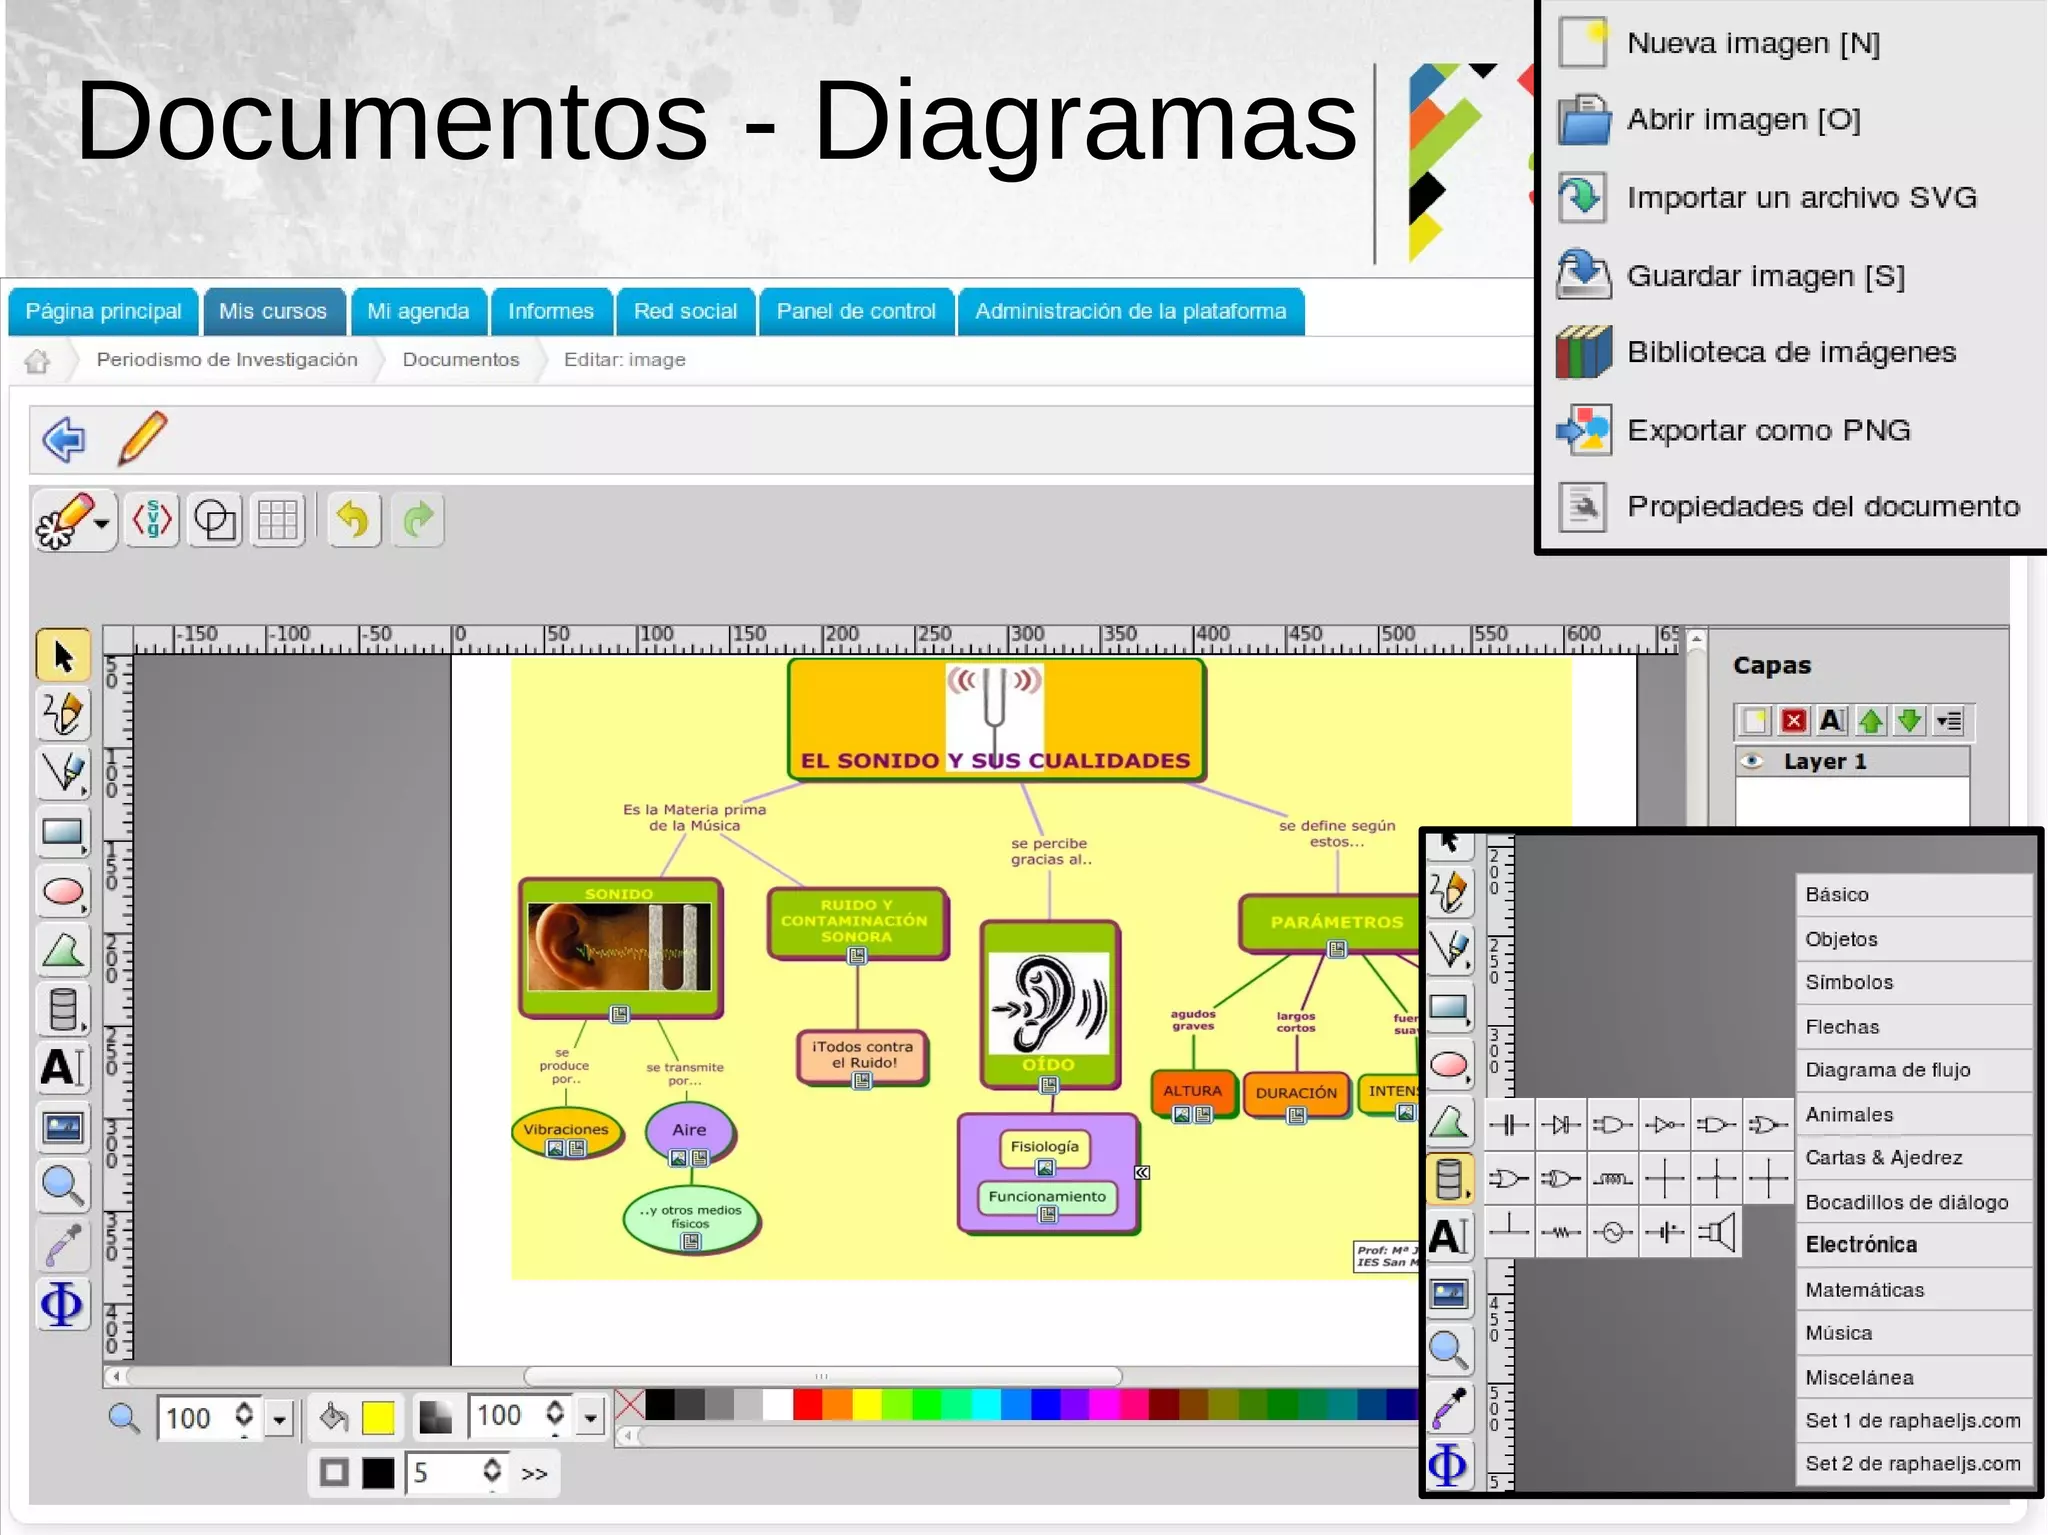Choose Importar un archivo SVG

click(1767, 197)
